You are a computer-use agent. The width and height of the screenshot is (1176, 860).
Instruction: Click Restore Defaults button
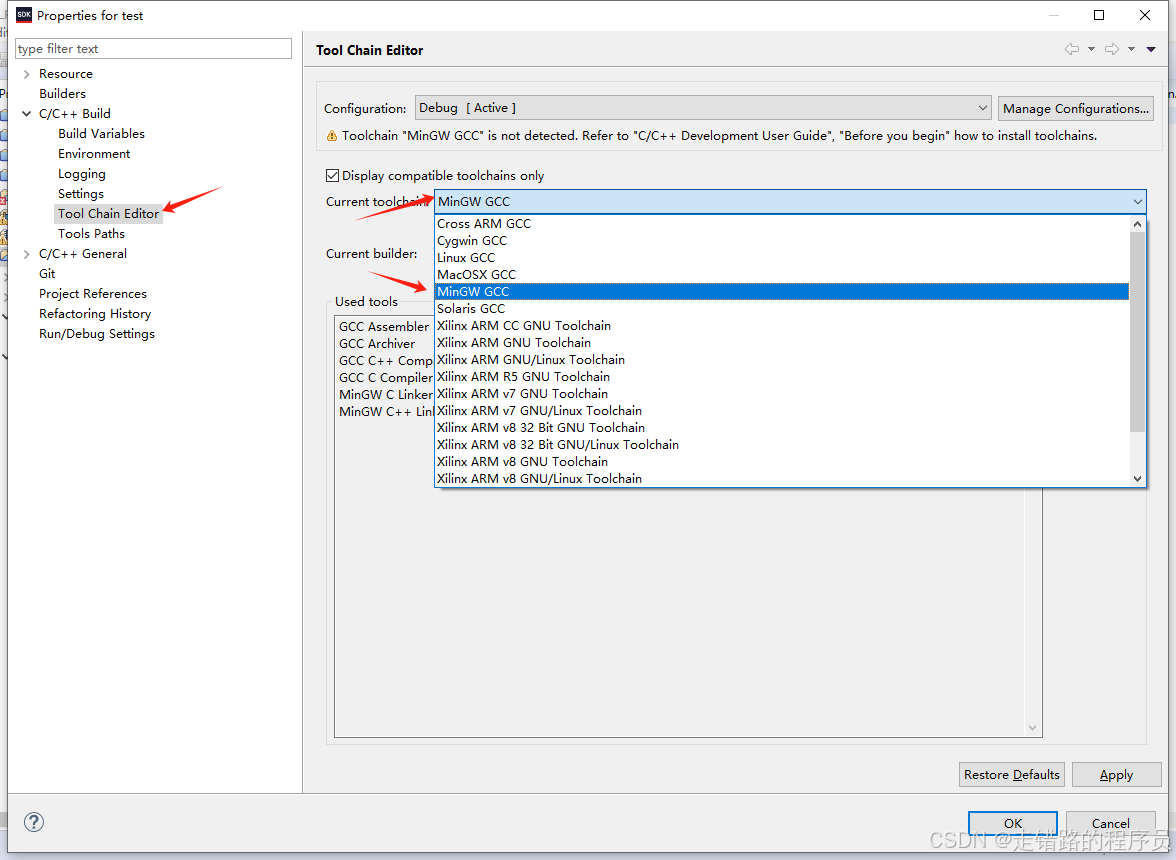[1012, 775]
